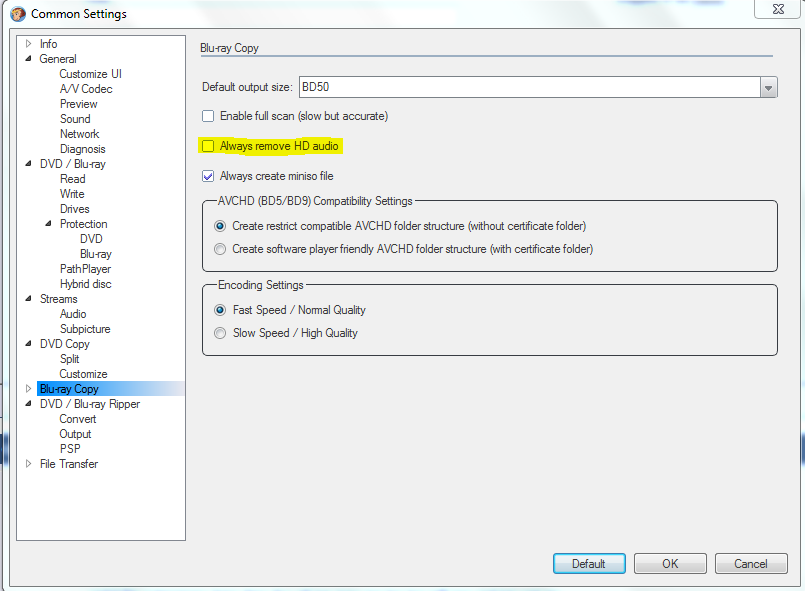Select the DVD Copy category
805x591 pixels.
(x=65, y=344)
